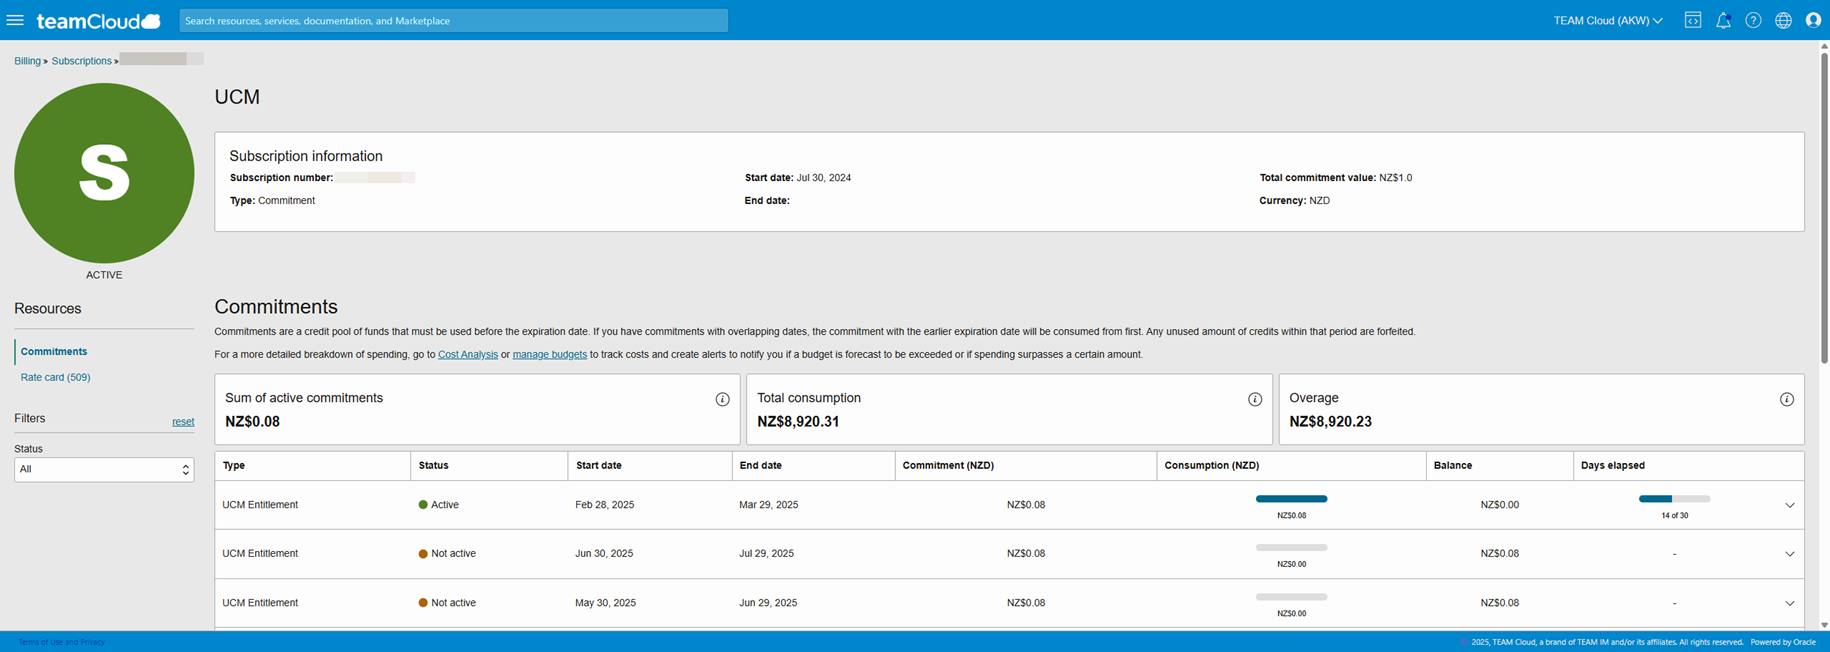Expand the Jun 30, 2025 commitment row
The width and height of the screenshot is (1830, 652).
point(1790,554)
